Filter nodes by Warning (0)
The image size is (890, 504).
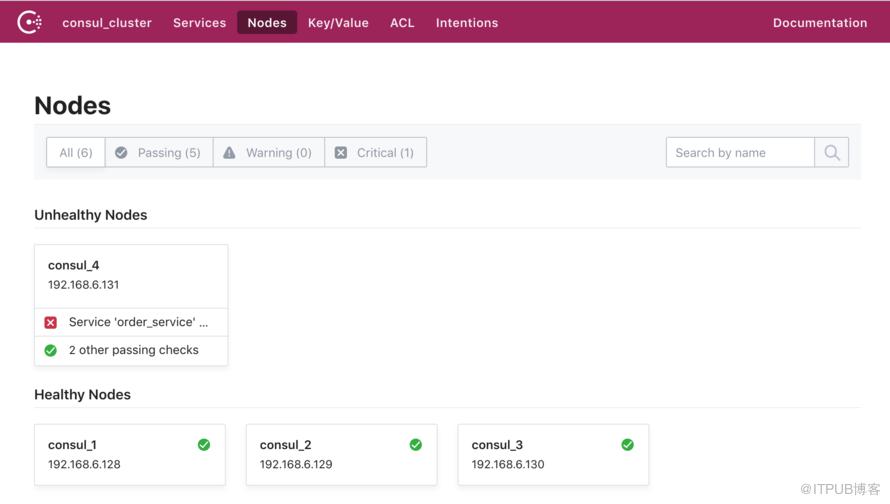coord(268,153)
